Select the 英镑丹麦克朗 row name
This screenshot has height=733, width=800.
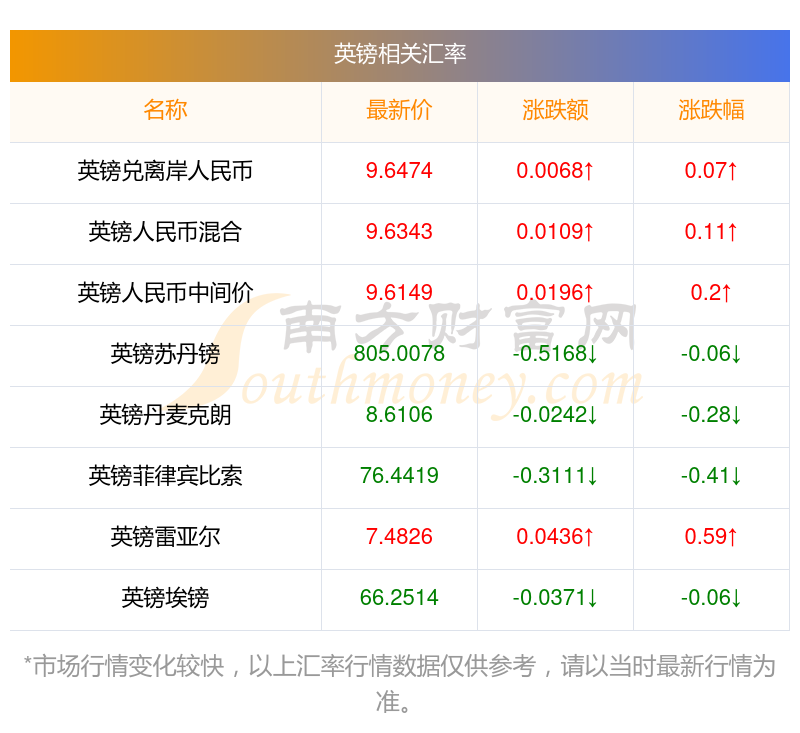[165, 415]
